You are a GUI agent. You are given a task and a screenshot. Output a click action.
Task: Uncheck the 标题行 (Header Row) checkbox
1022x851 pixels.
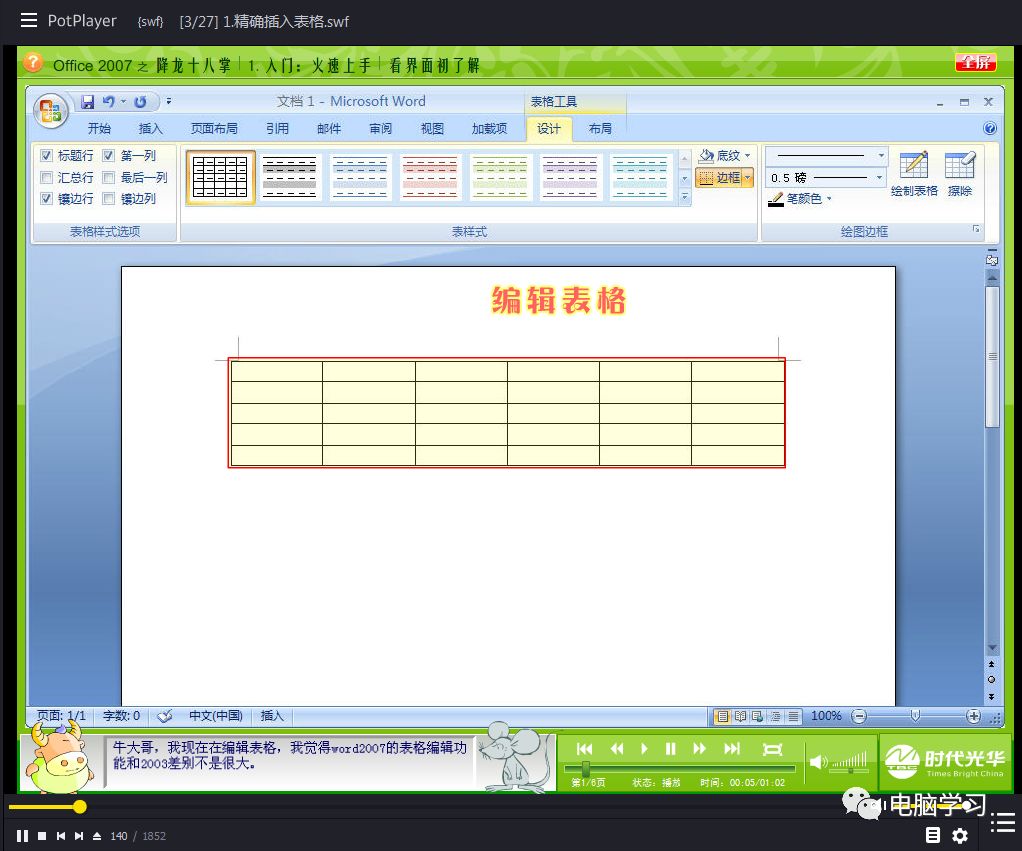[x=46, y=156]
